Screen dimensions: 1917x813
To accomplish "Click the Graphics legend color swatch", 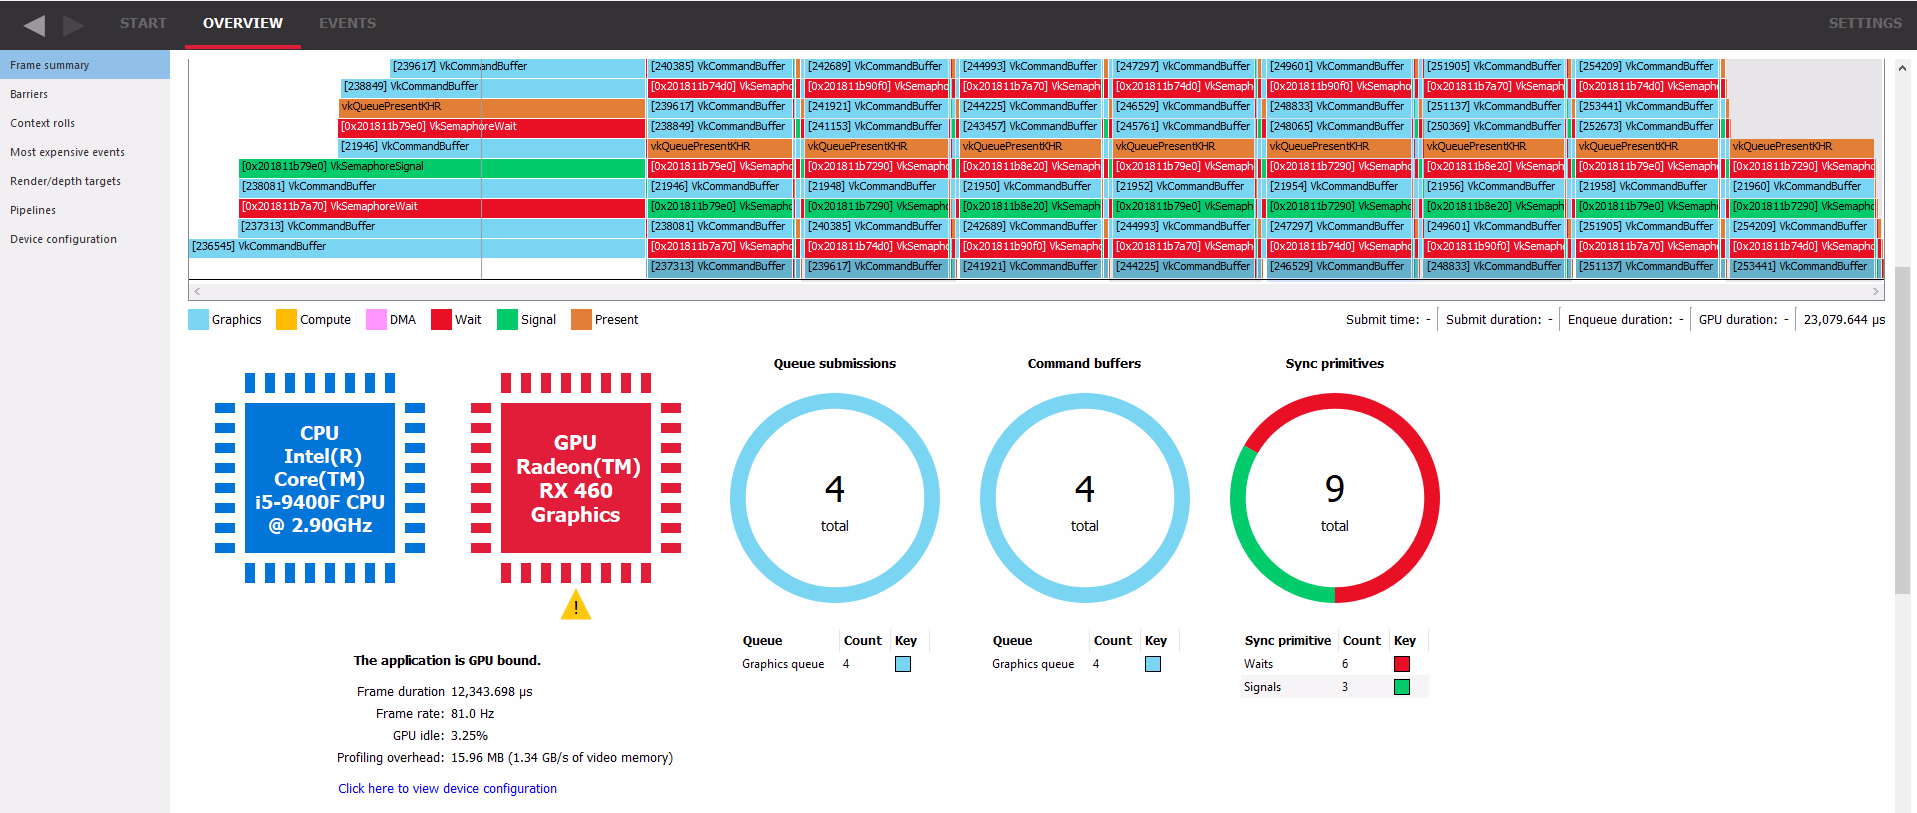I will [x=198, y=320].
